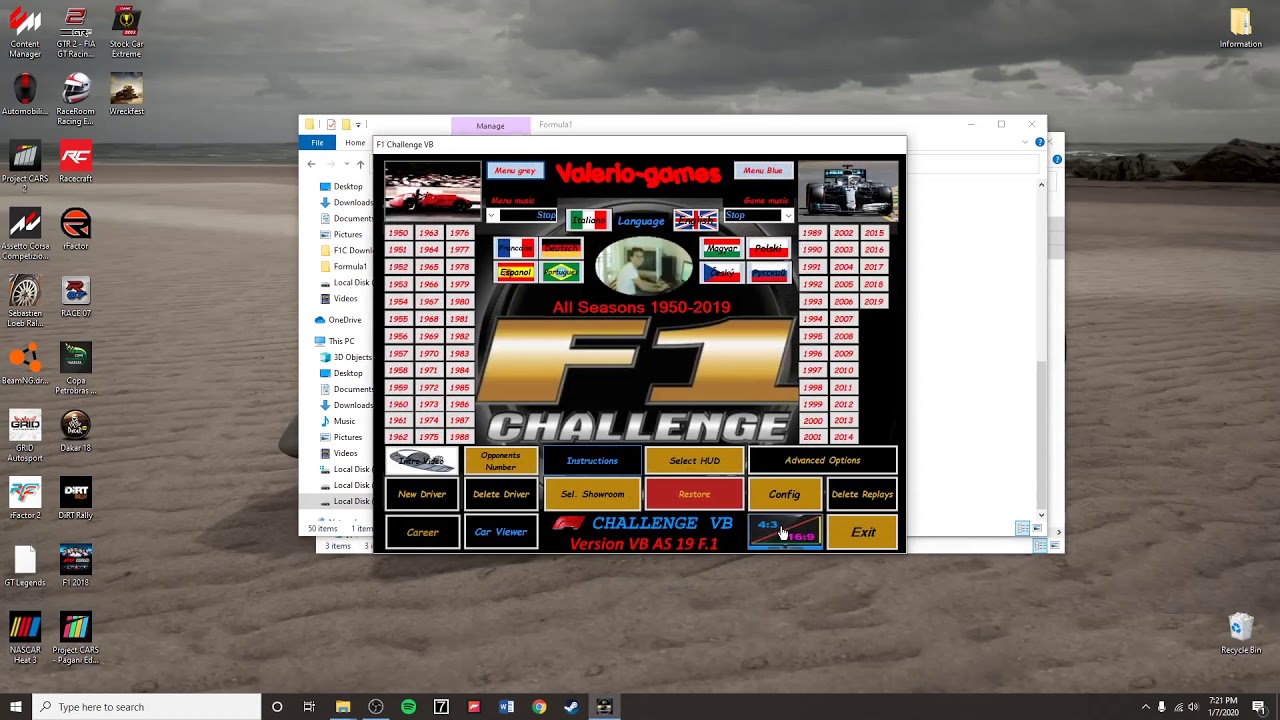Play the Intro Video film-strip button
This screenshot has width=1280, height=720.
[x=421, y=460]
